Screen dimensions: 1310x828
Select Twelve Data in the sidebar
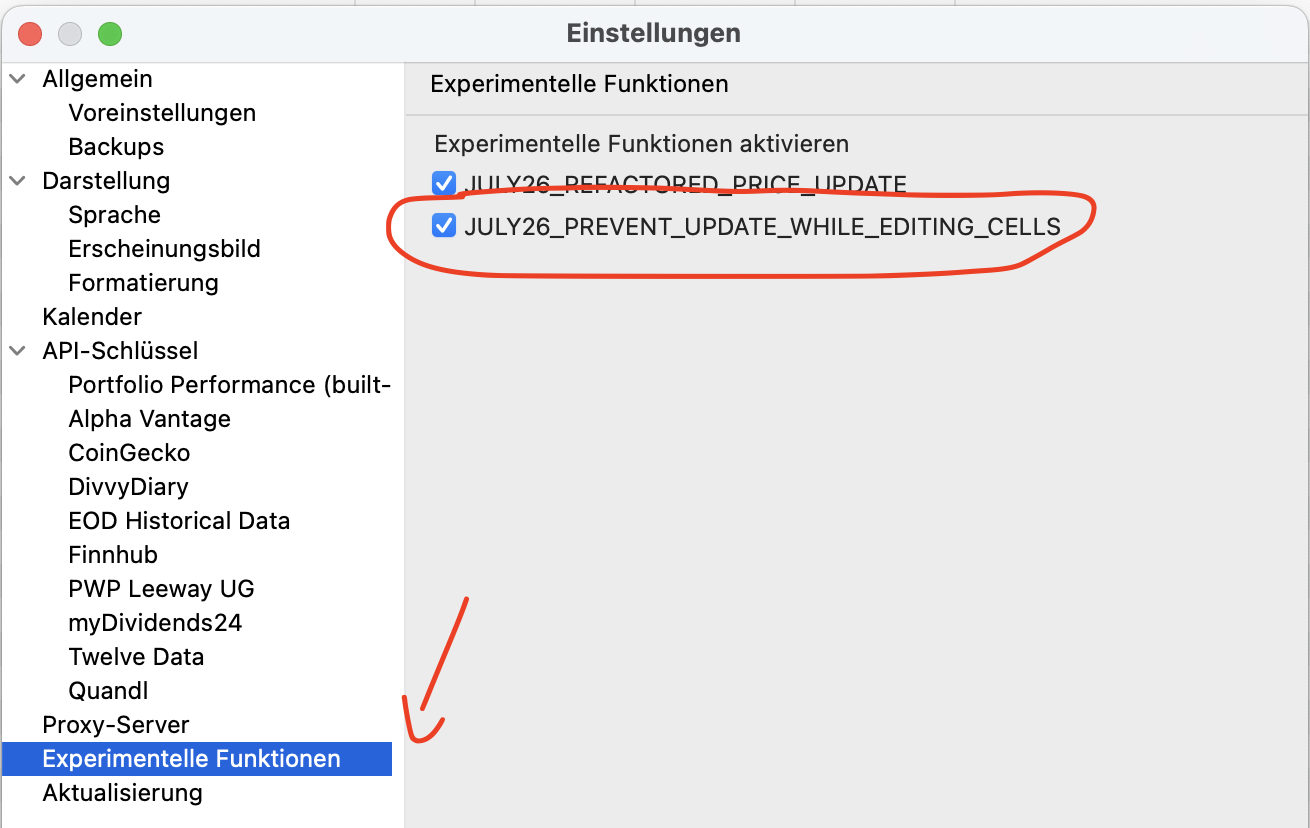click(x=136, y=657)
